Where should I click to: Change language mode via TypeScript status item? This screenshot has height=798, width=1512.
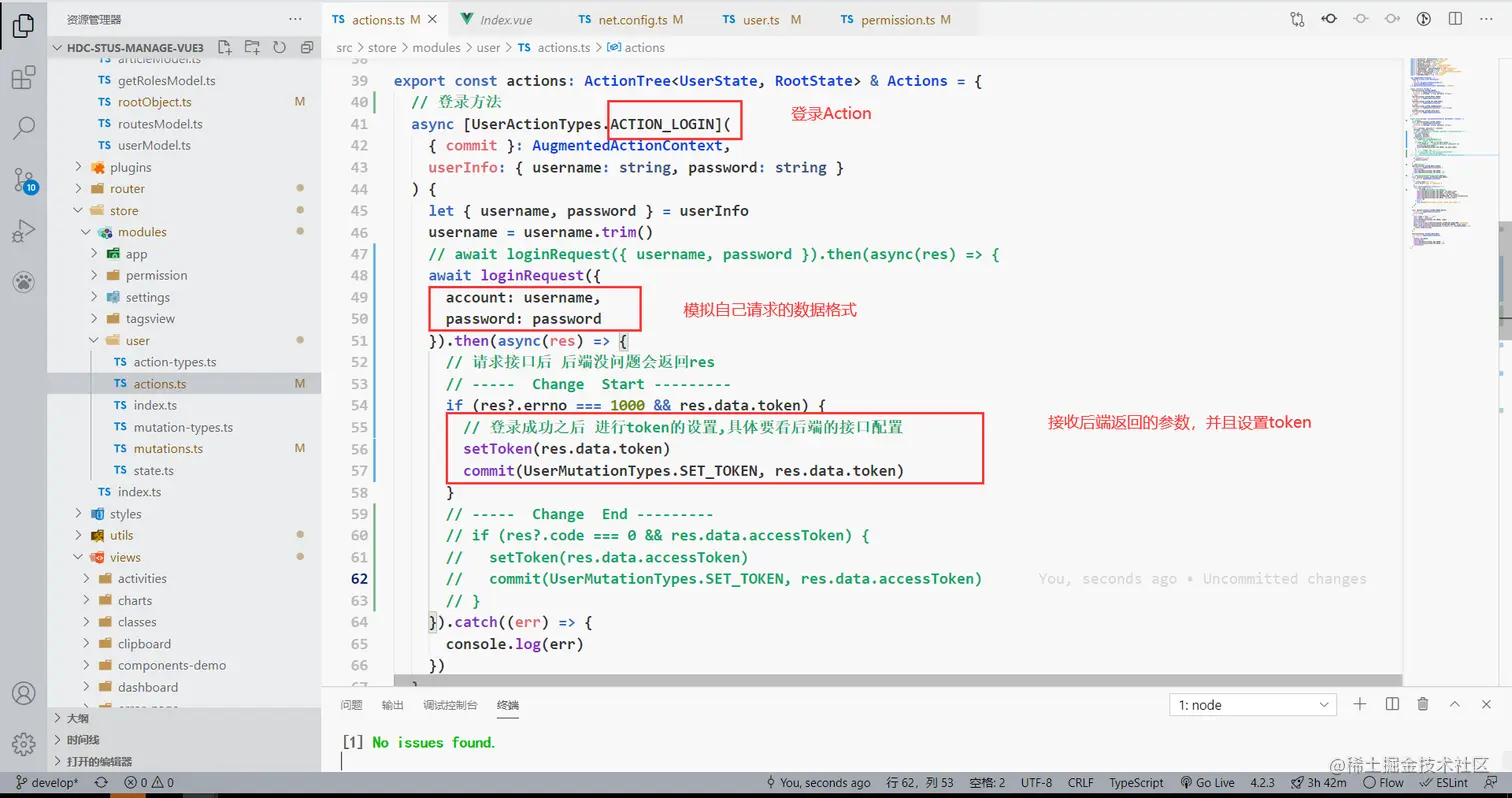click(x=1136, y=783)
